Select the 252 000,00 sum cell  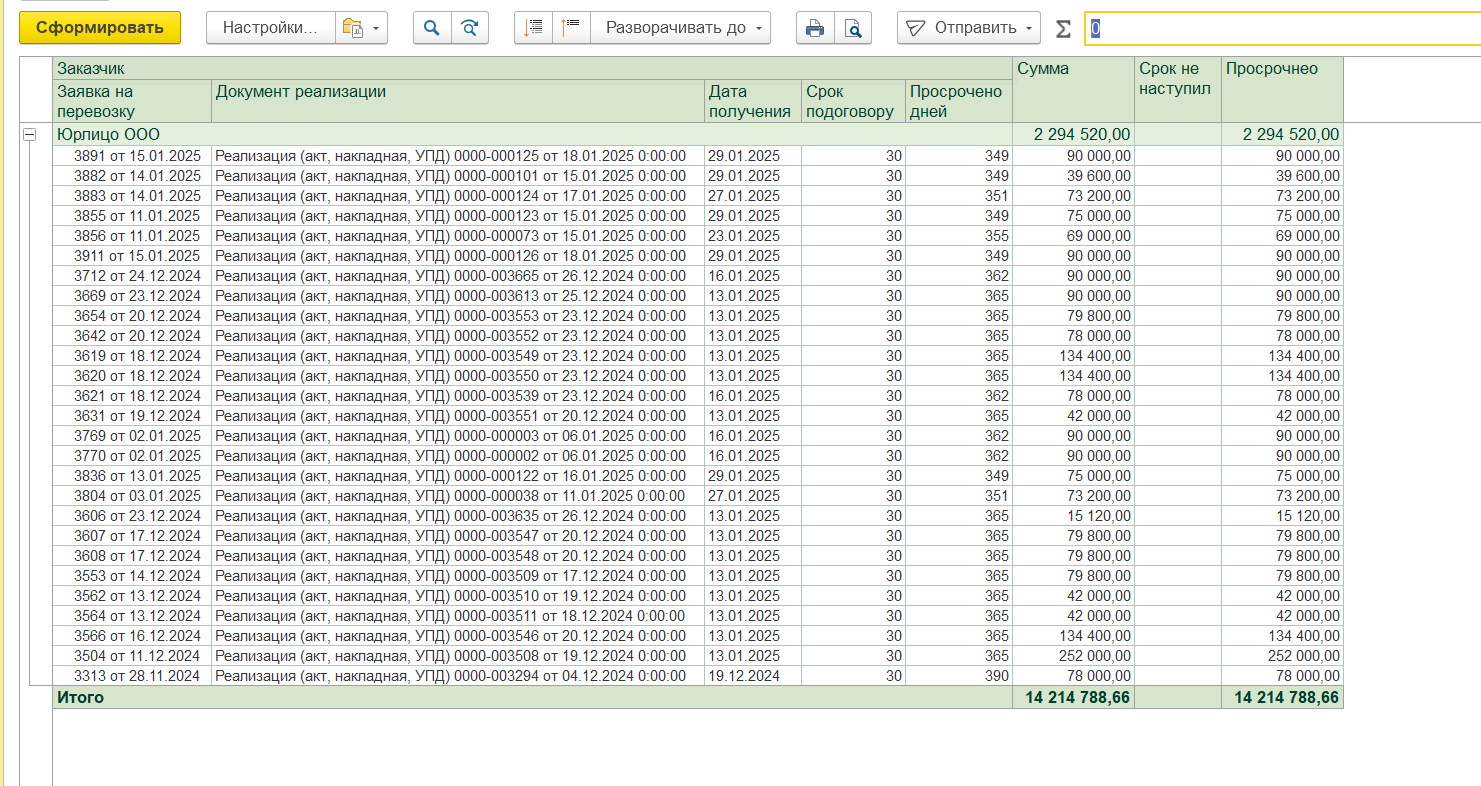point(1074,656)
